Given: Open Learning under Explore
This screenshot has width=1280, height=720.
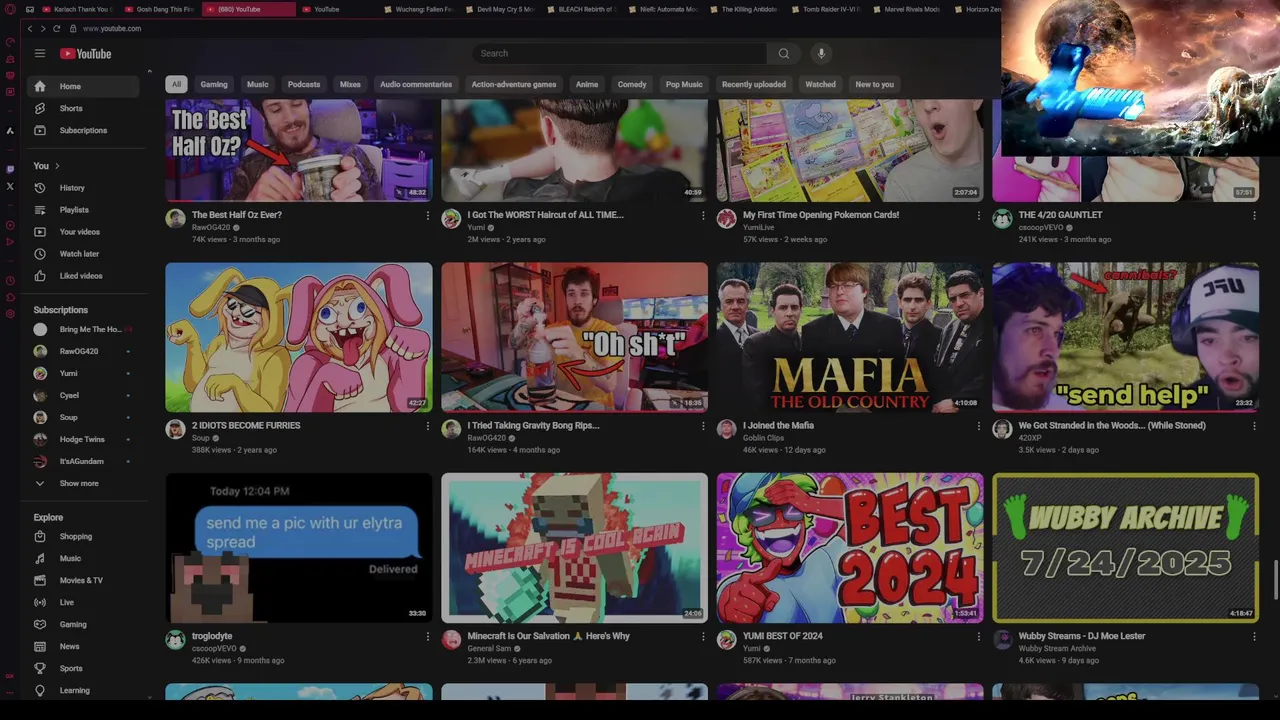Looking at the screenshot, I should point(83,691).
